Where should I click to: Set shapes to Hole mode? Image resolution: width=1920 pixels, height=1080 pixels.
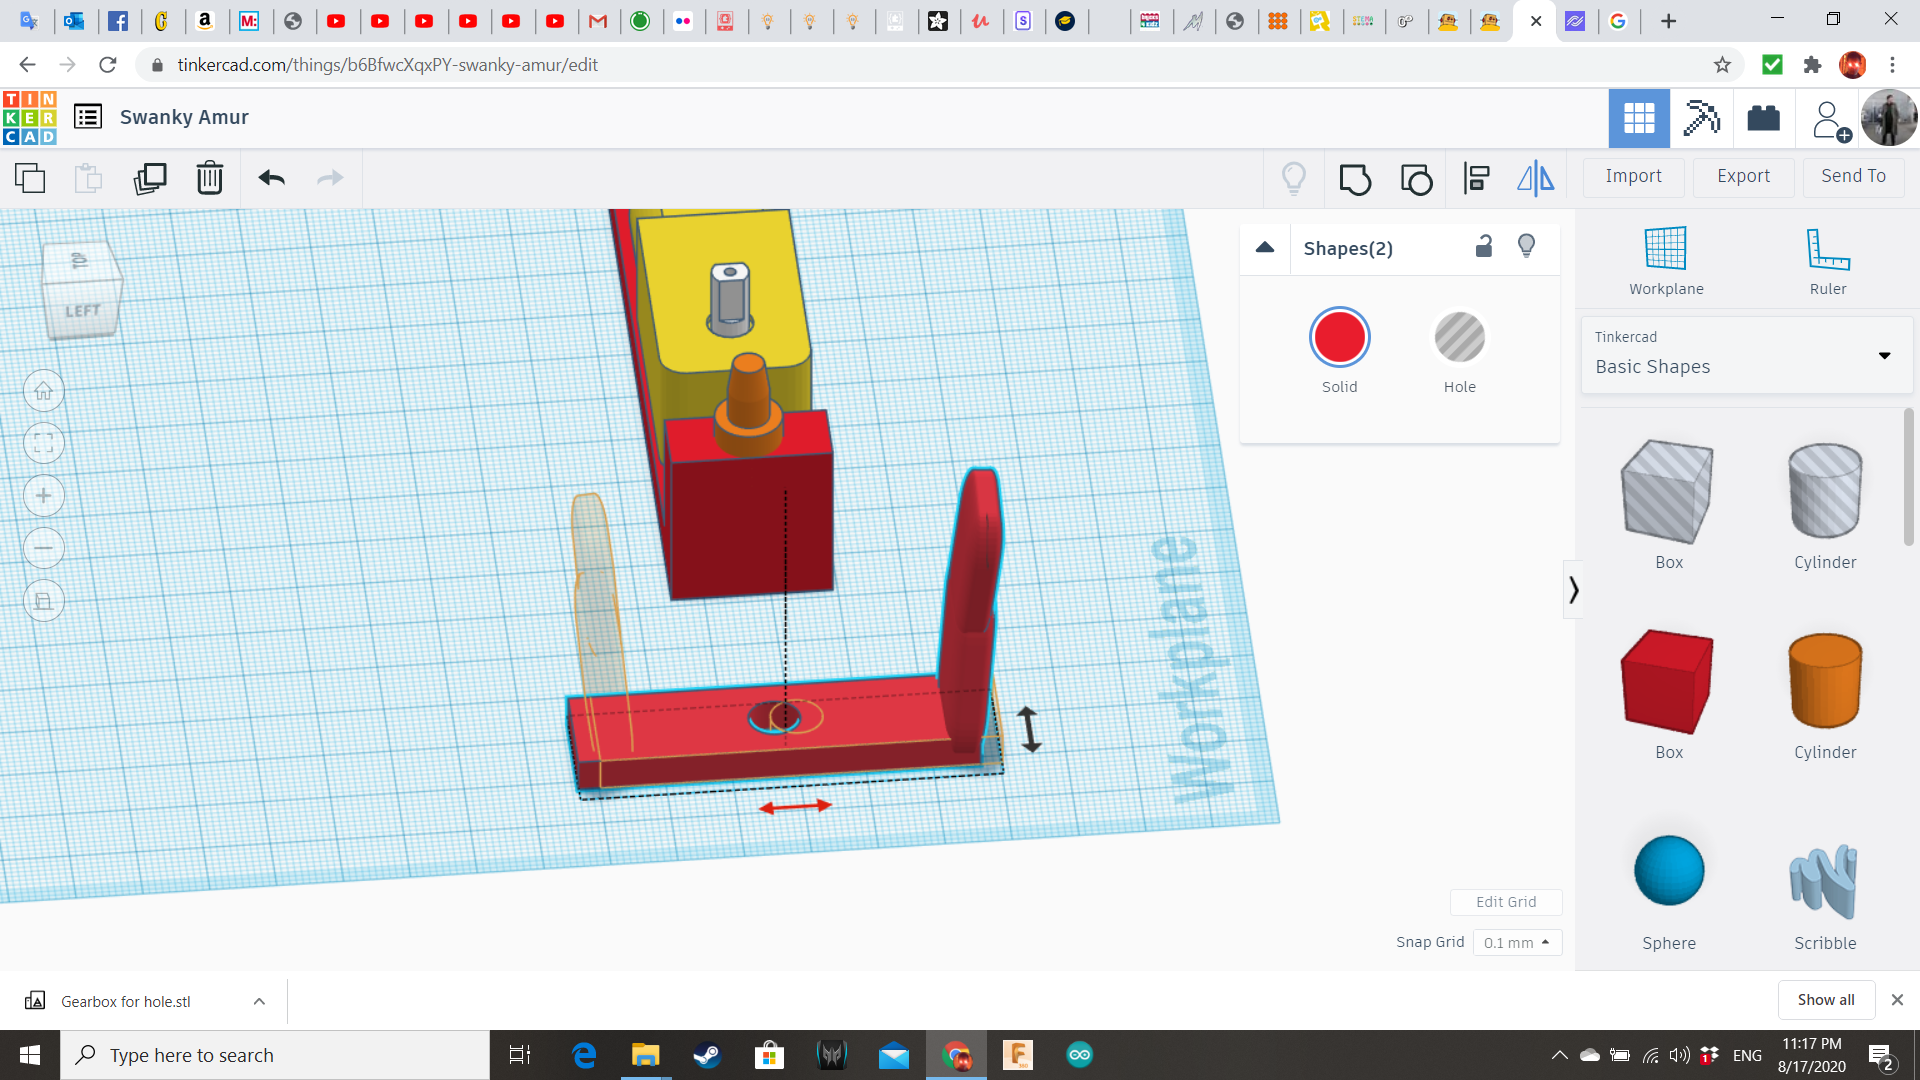(1459, 338)
